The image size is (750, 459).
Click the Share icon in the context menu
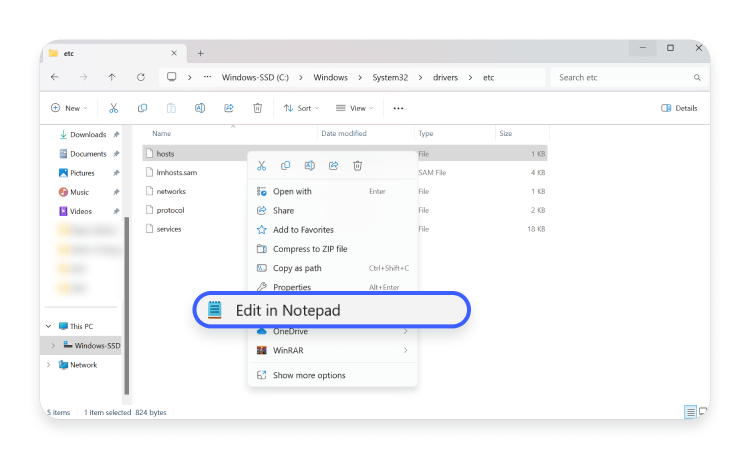pyautogui.click(x=333, y=166)
